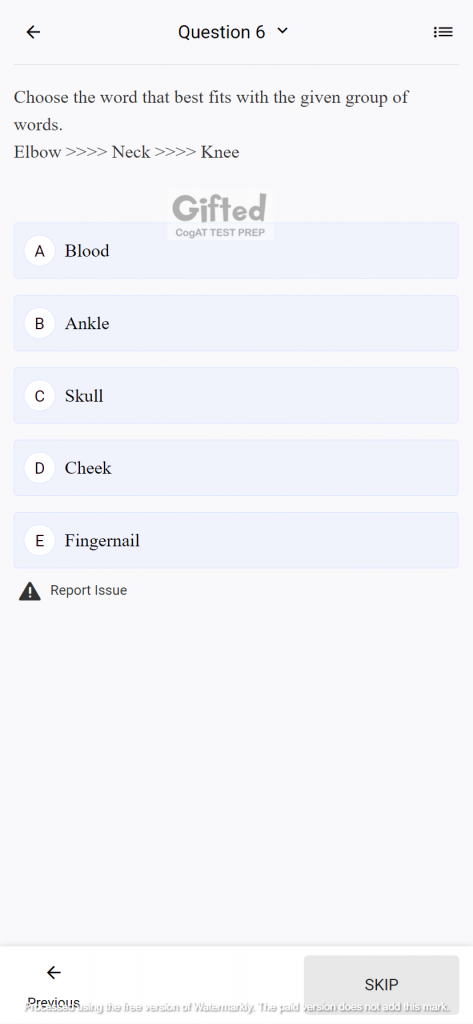Skip this question with SKIP button
This screenshot has width=473, height=1024.
click(x=382, y=985)
